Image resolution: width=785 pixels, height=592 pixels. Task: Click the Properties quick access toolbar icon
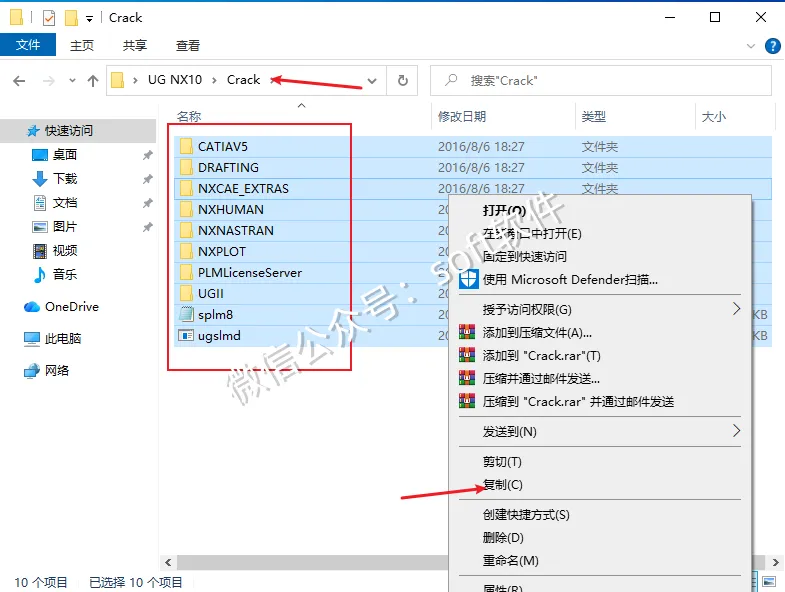49,18
